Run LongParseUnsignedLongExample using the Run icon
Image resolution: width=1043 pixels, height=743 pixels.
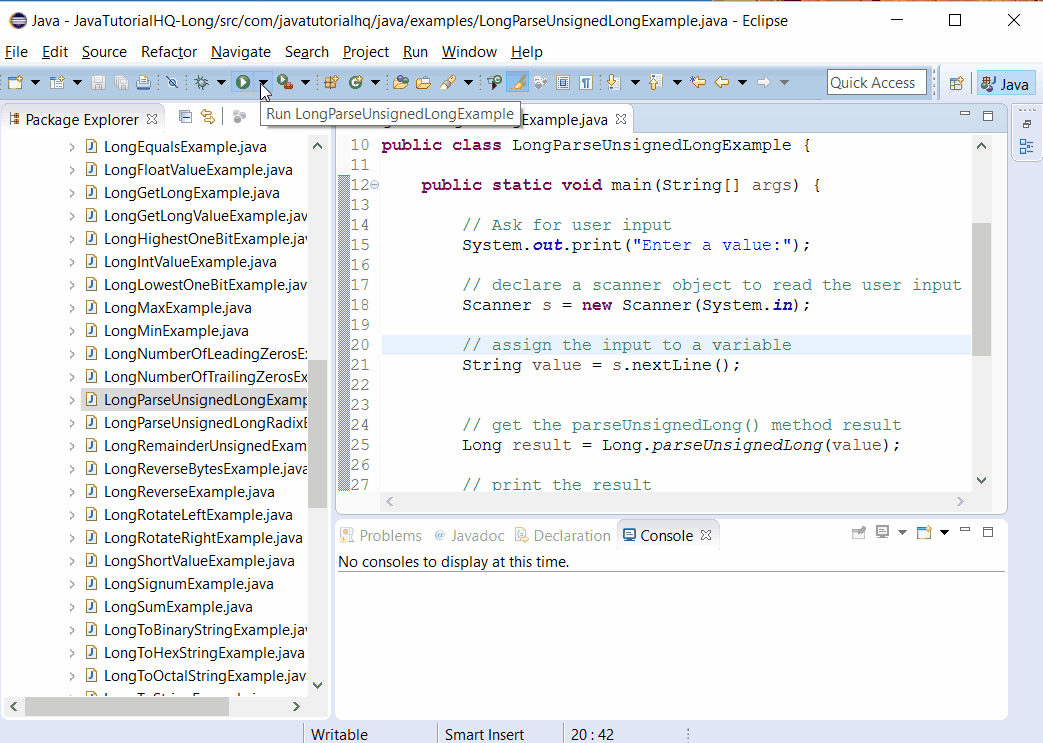[x=244, y=82]
